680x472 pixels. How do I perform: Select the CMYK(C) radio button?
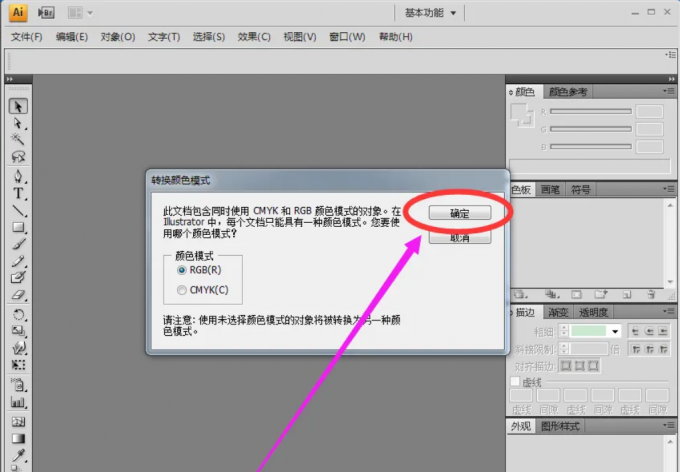click(182, 290)
